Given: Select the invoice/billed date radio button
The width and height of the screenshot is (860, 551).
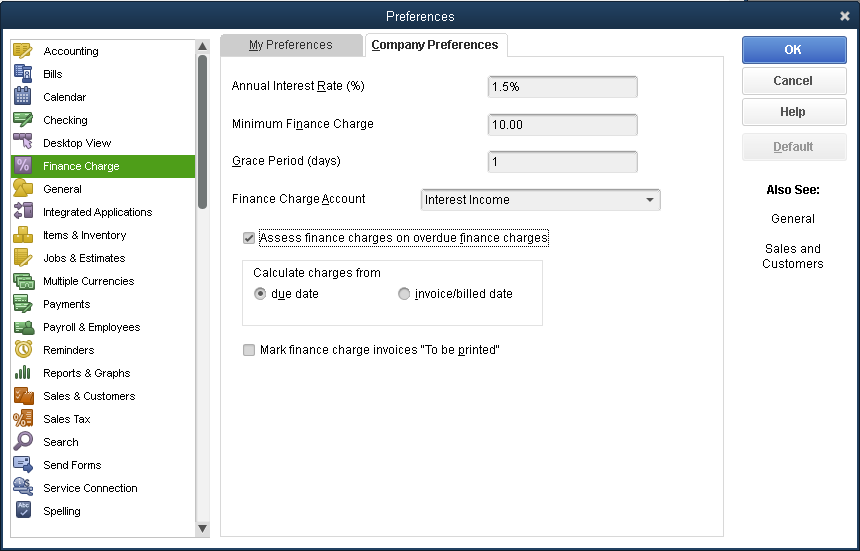Looking at the screenshot, I should pyautogui.click(x=404, y=294).
